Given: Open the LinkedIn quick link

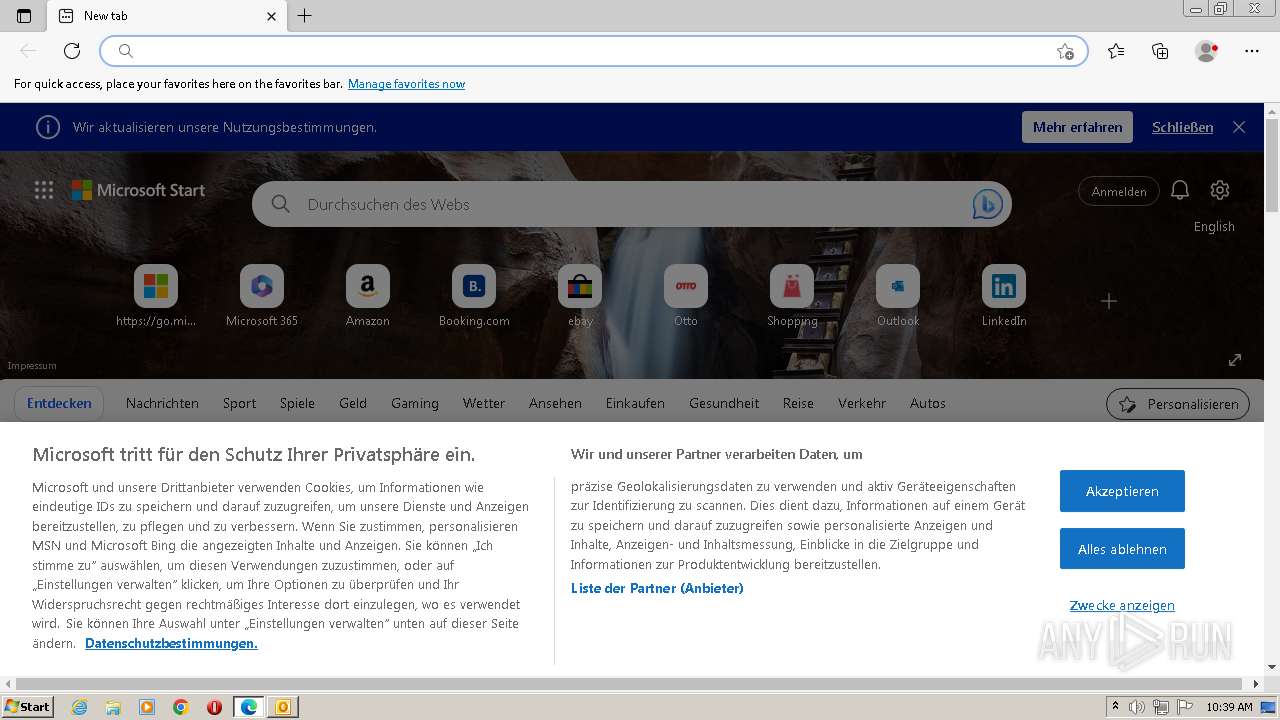Looking at the screenshot, I should (1004, 296).
